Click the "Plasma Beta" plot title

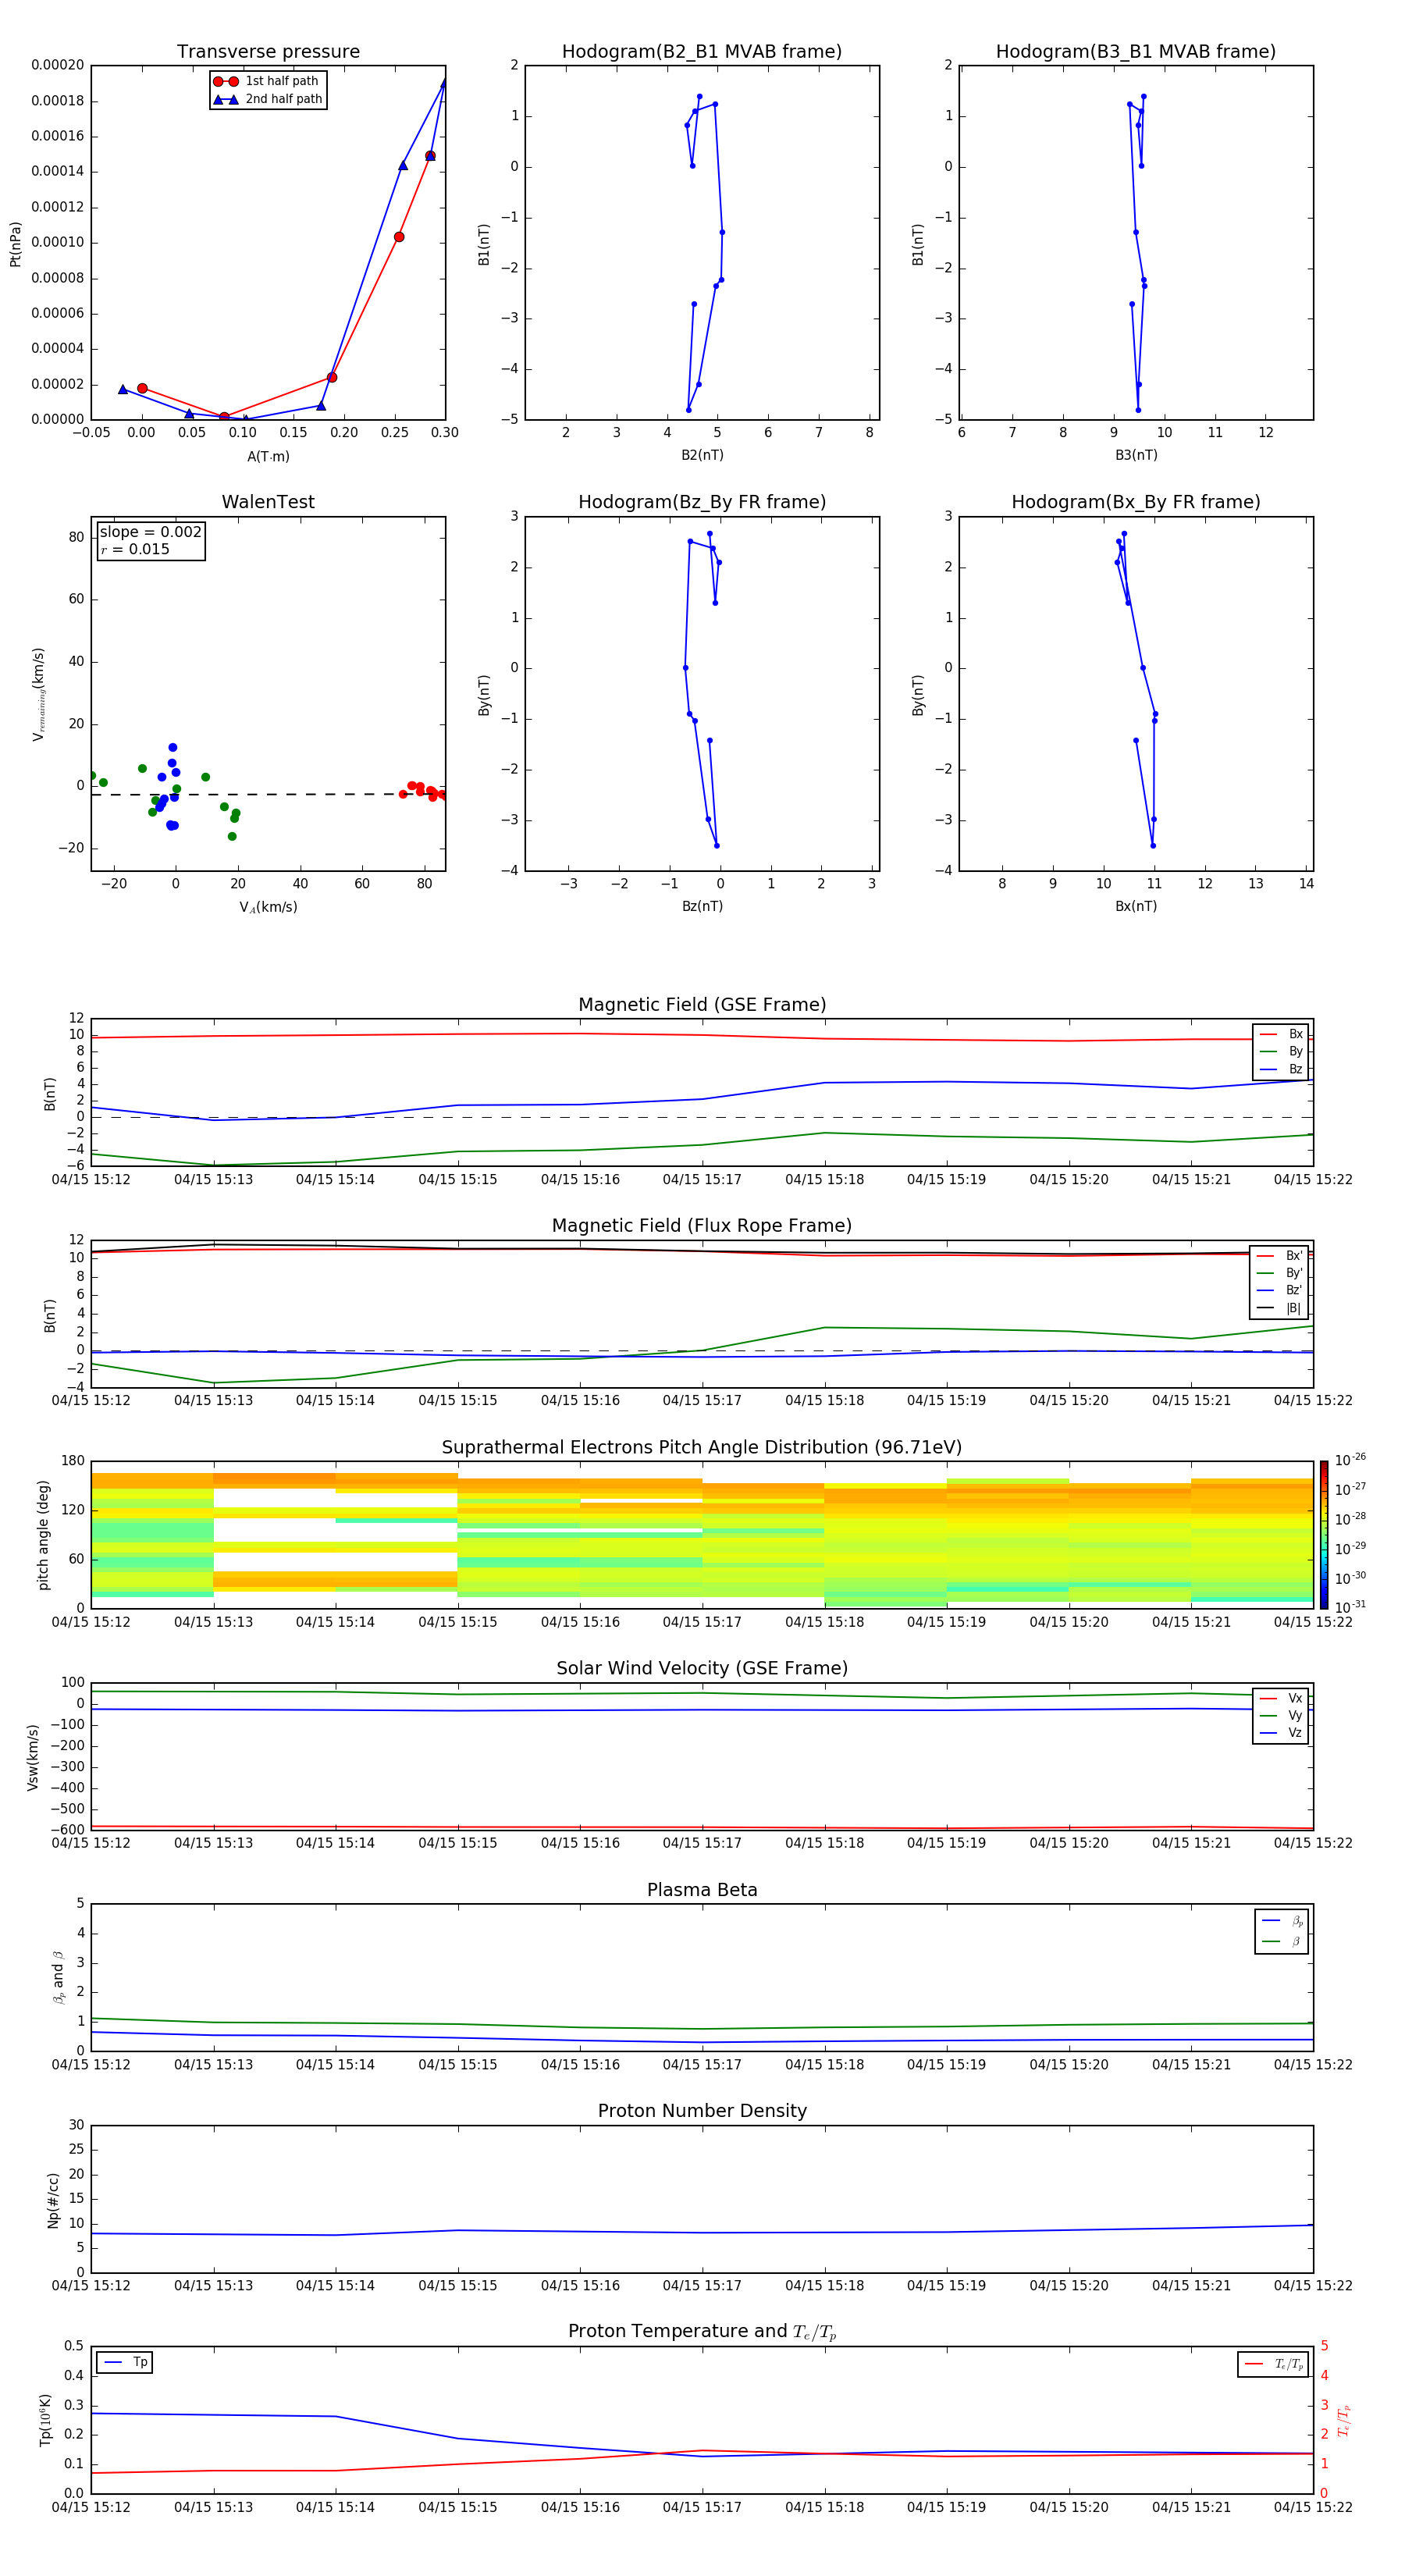point(702,1890)
